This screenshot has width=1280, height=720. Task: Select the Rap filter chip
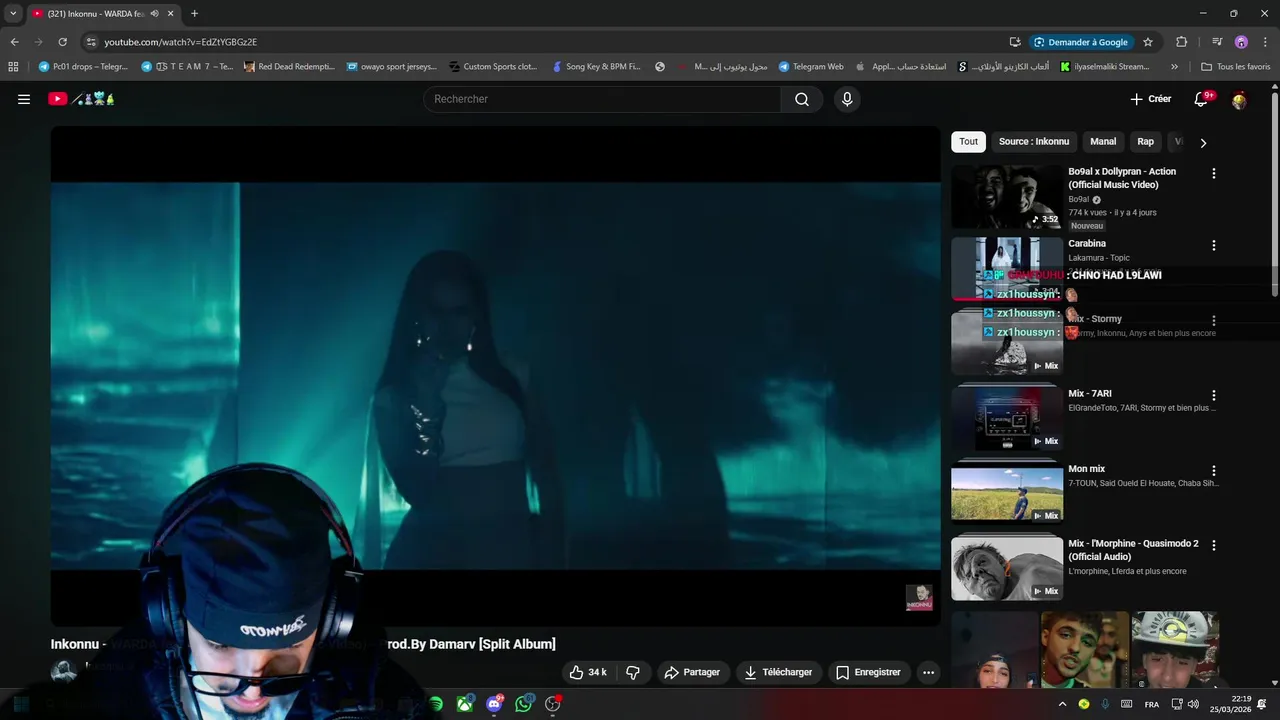[1145, 142]
